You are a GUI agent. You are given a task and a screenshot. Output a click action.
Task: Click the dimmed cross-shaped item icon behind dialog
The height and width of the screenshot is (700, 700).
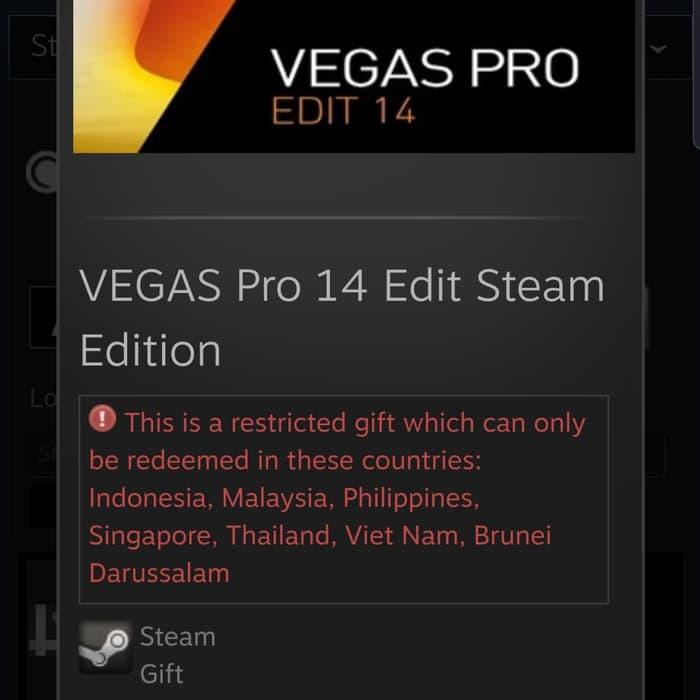tap(42, 630)
